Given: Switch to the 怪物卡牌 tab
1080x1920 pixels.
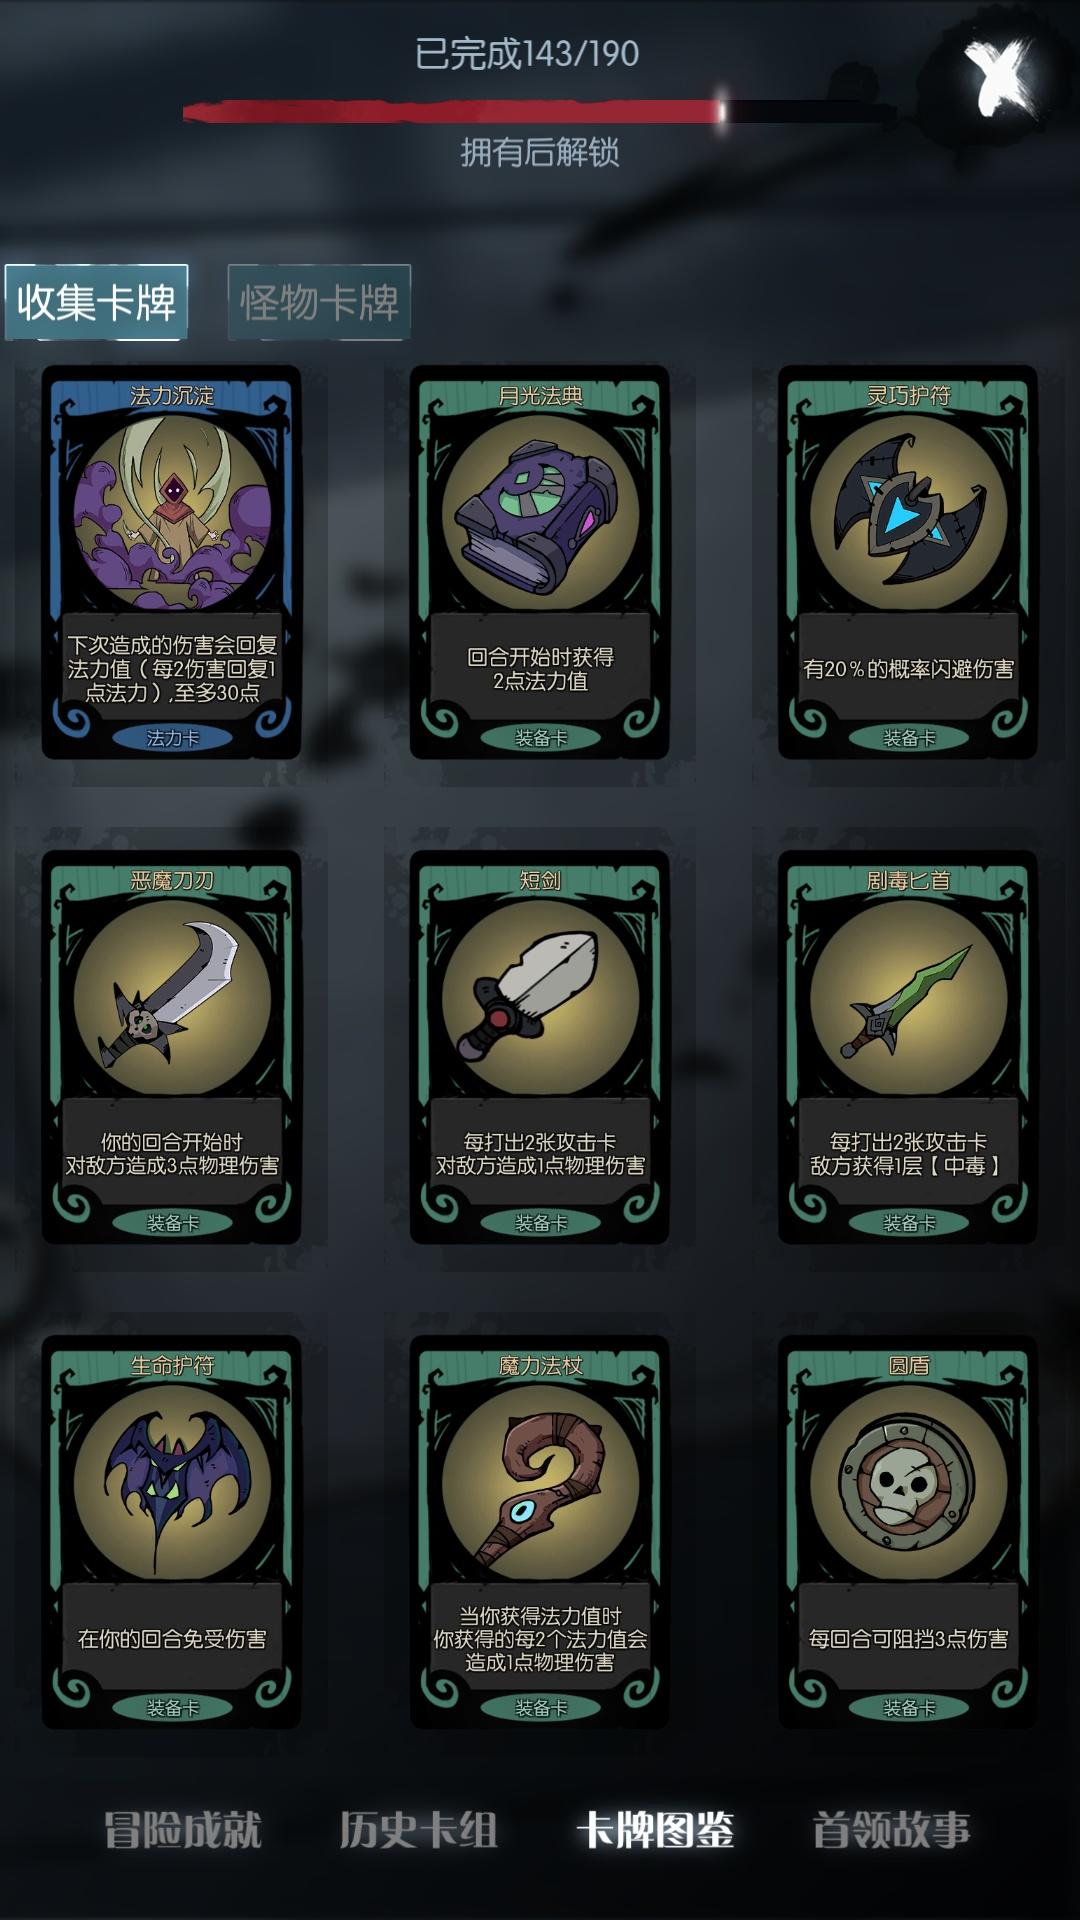Looking at the screenshot, I should tap(319, 302).
